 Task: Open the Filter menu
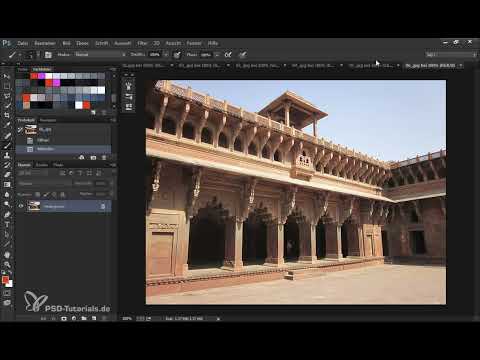click(x=142, y=43)
